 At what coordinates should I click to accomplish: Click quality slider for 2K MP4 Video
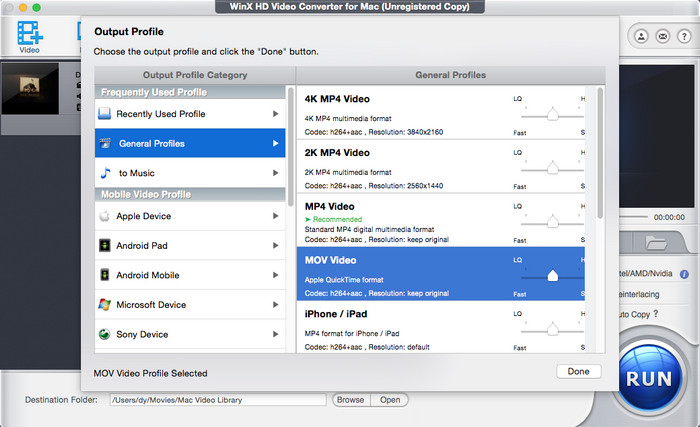(x=553, y=168)
